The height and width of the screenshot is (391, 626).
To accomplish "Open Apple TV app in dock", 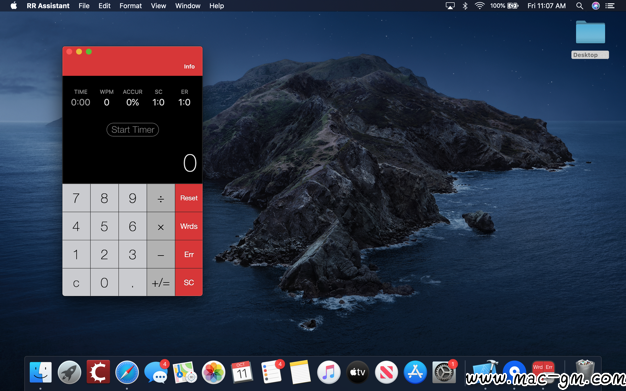I will point(357,372).
